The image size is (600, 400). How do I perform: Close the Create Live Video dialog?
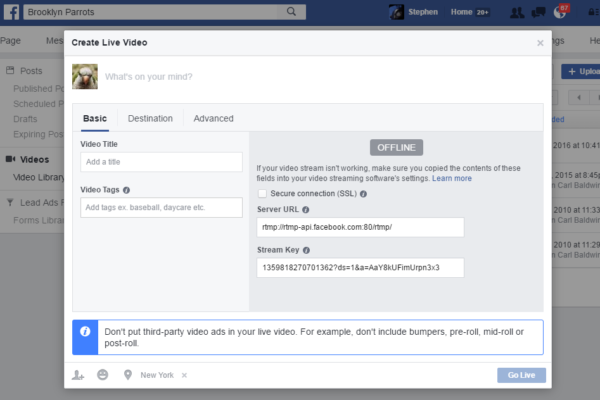[540, 43]
